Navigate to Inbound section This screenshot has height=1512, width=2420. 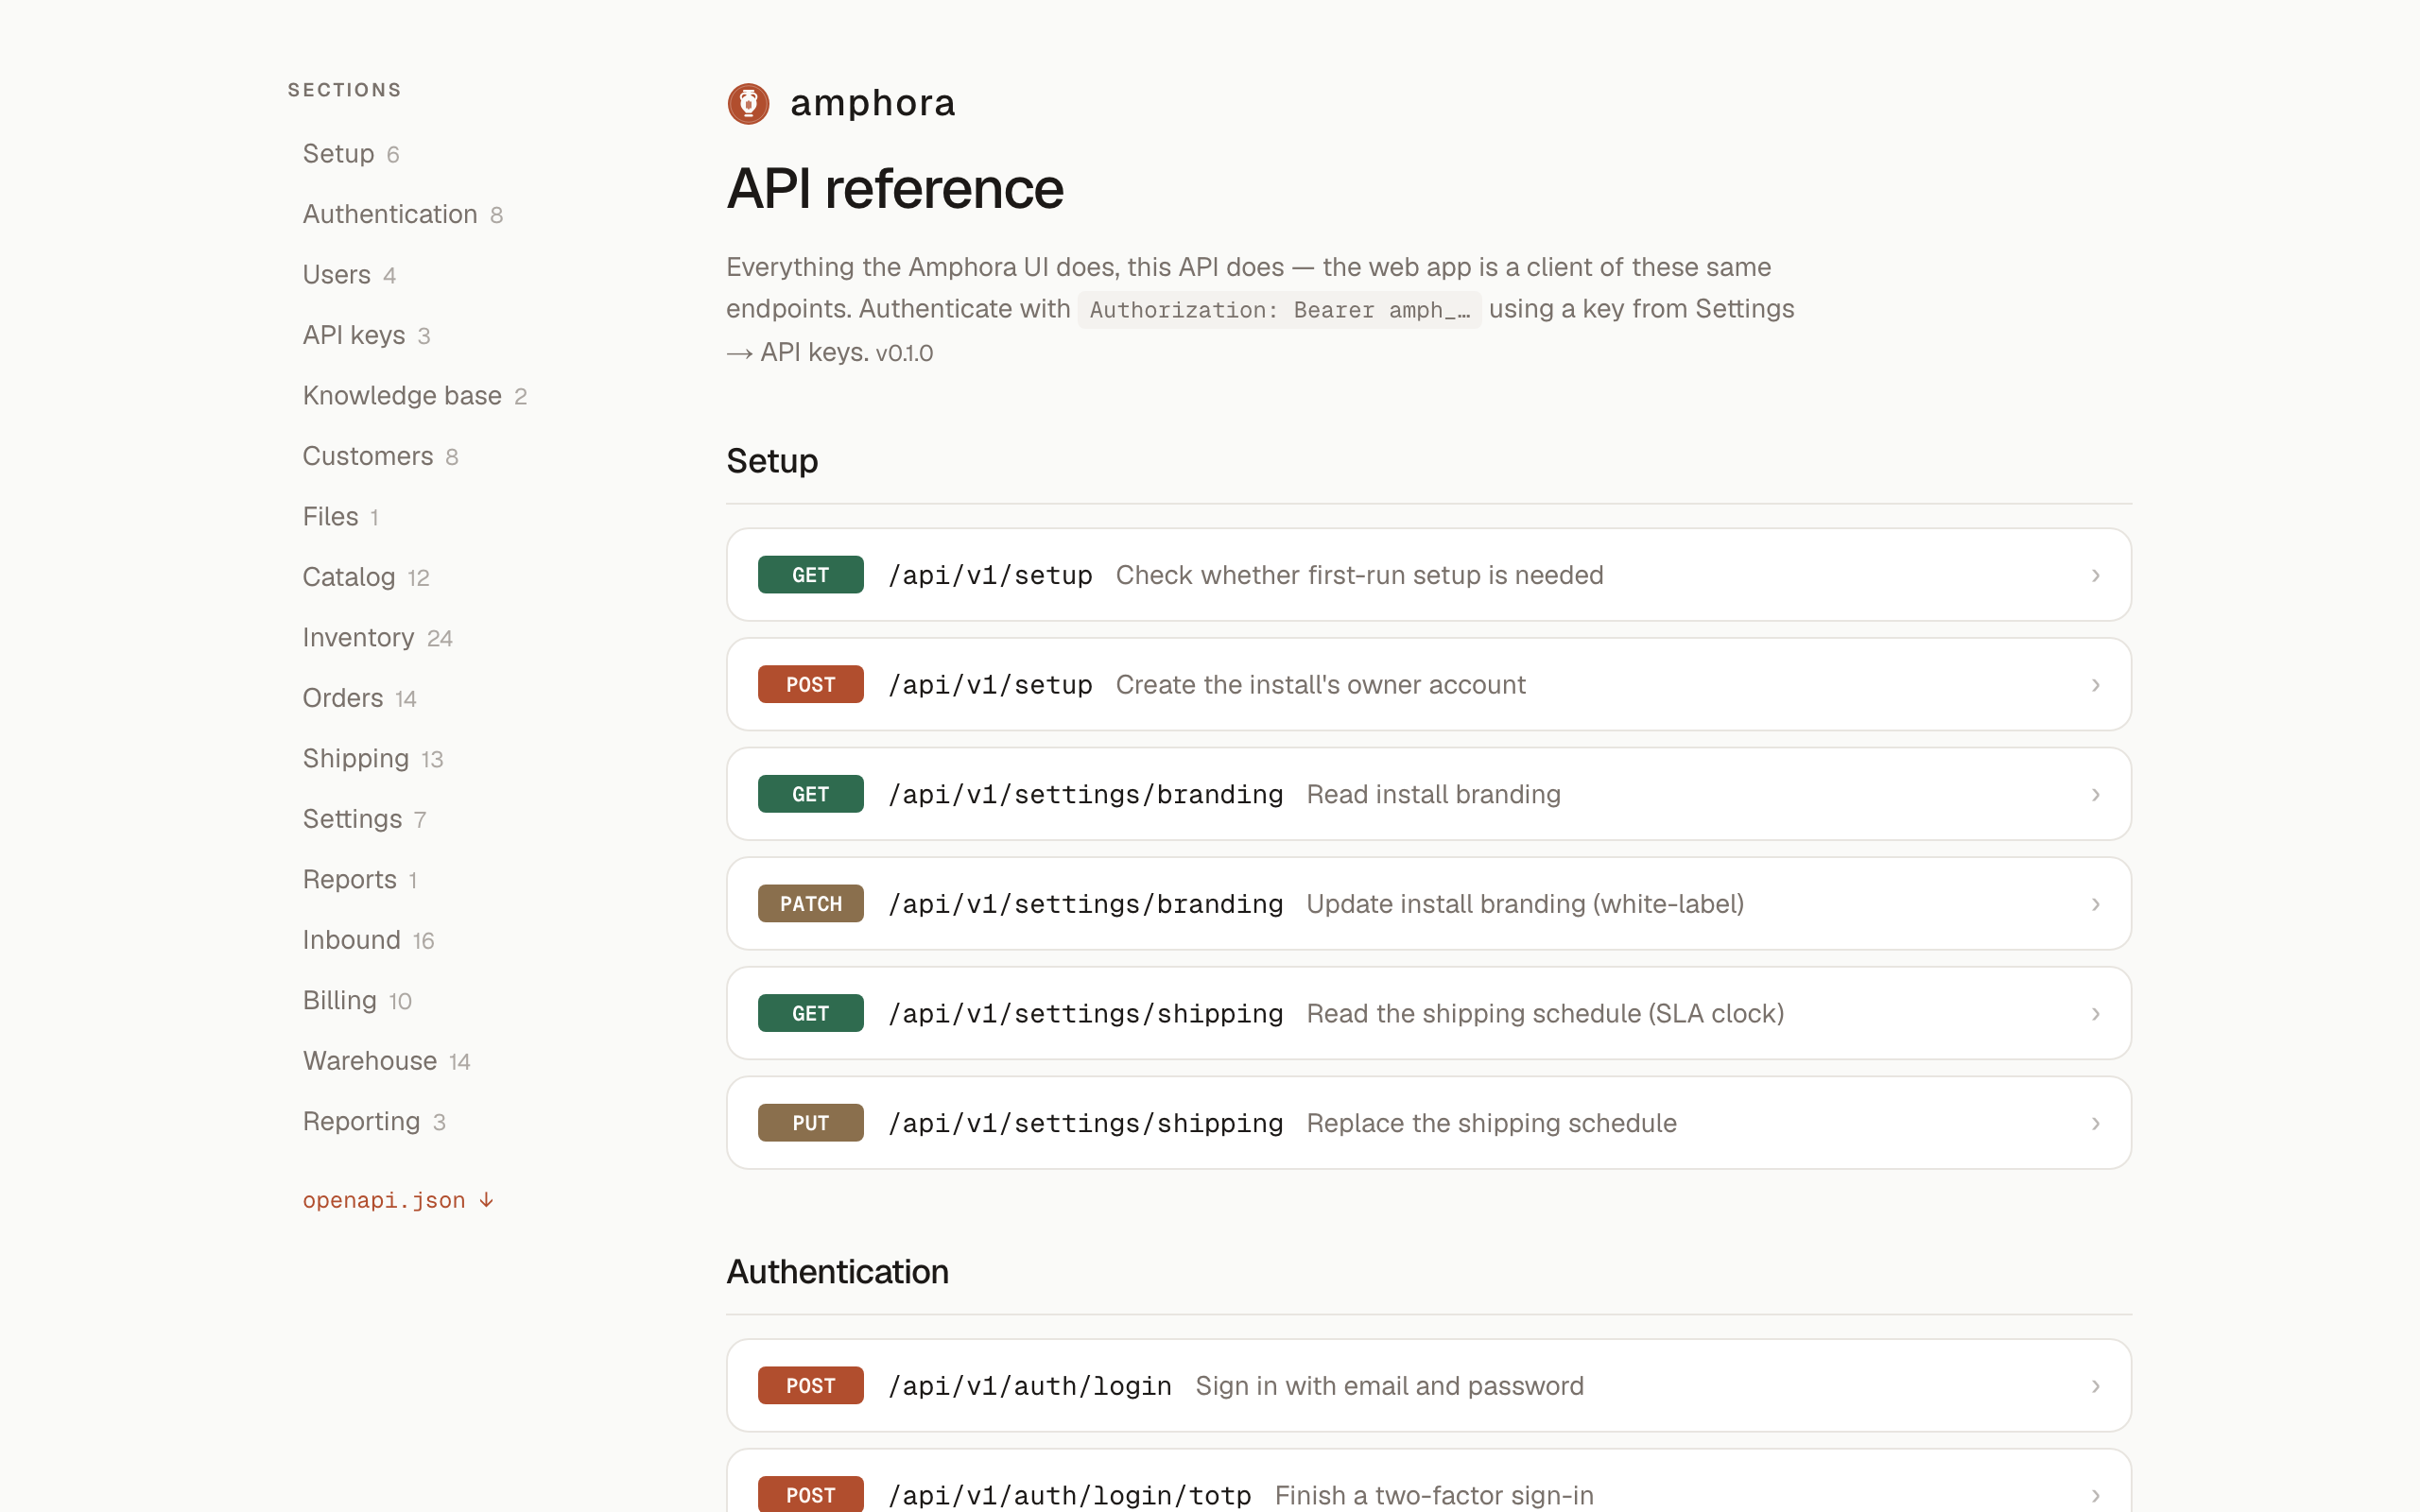(x=369, y=940)
